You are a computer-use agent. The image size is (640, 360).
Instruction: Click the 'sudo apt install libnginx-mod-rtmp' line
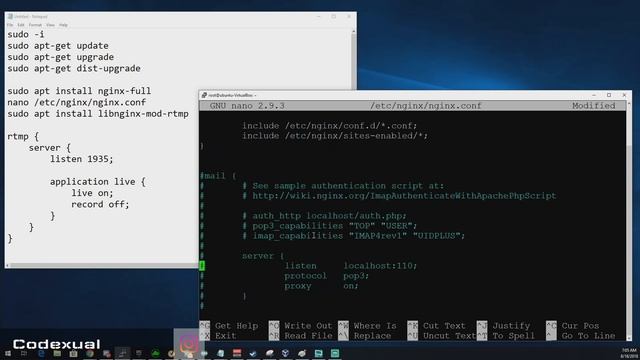(x=98, y=113)
